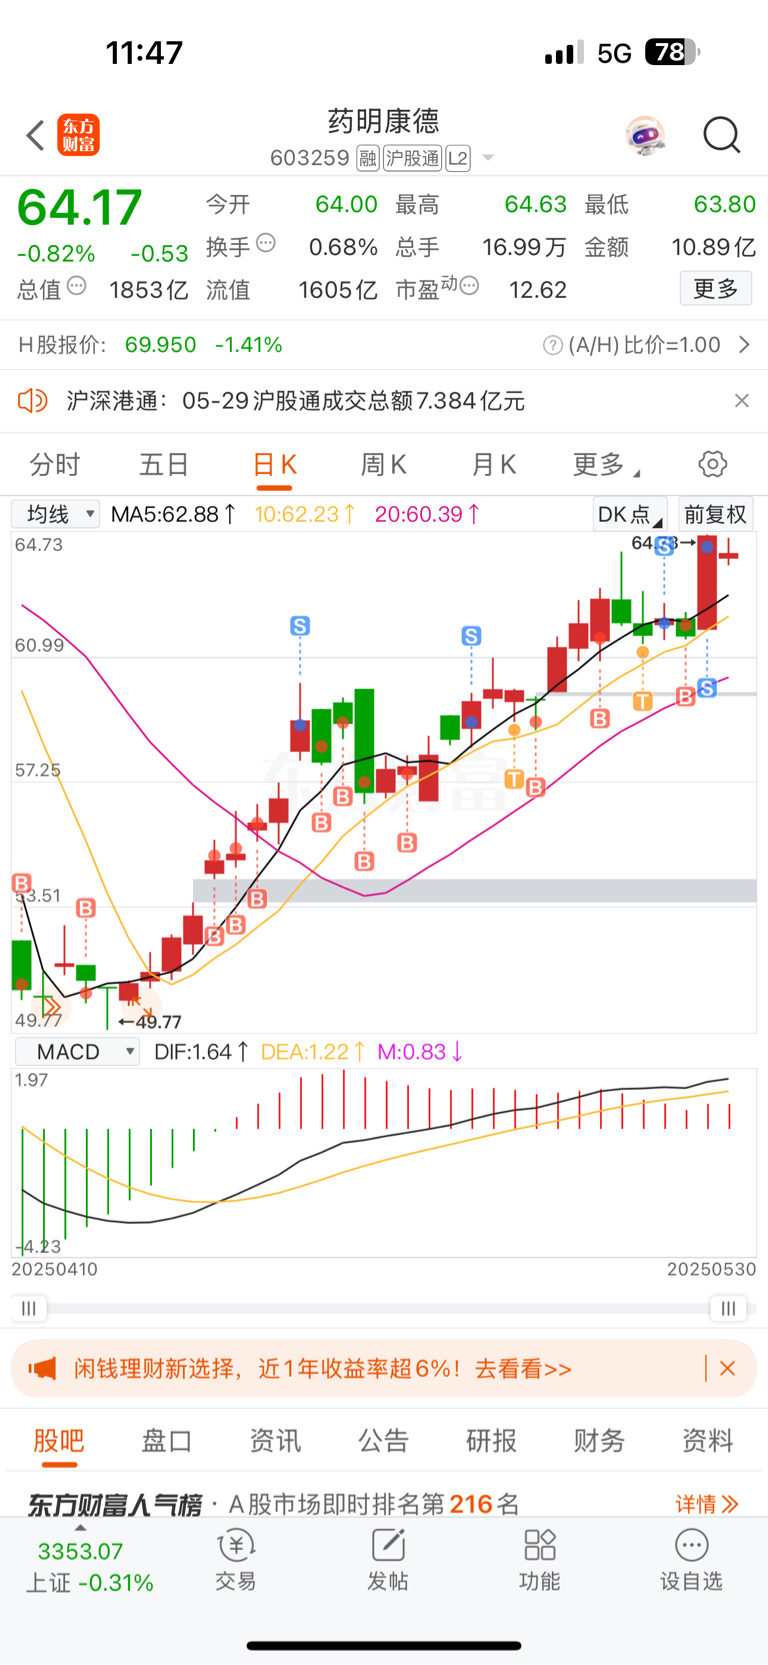This screenshot has height=1665, width=768.
Task: Open chart settings gear icon
Action: click(712, 464)
